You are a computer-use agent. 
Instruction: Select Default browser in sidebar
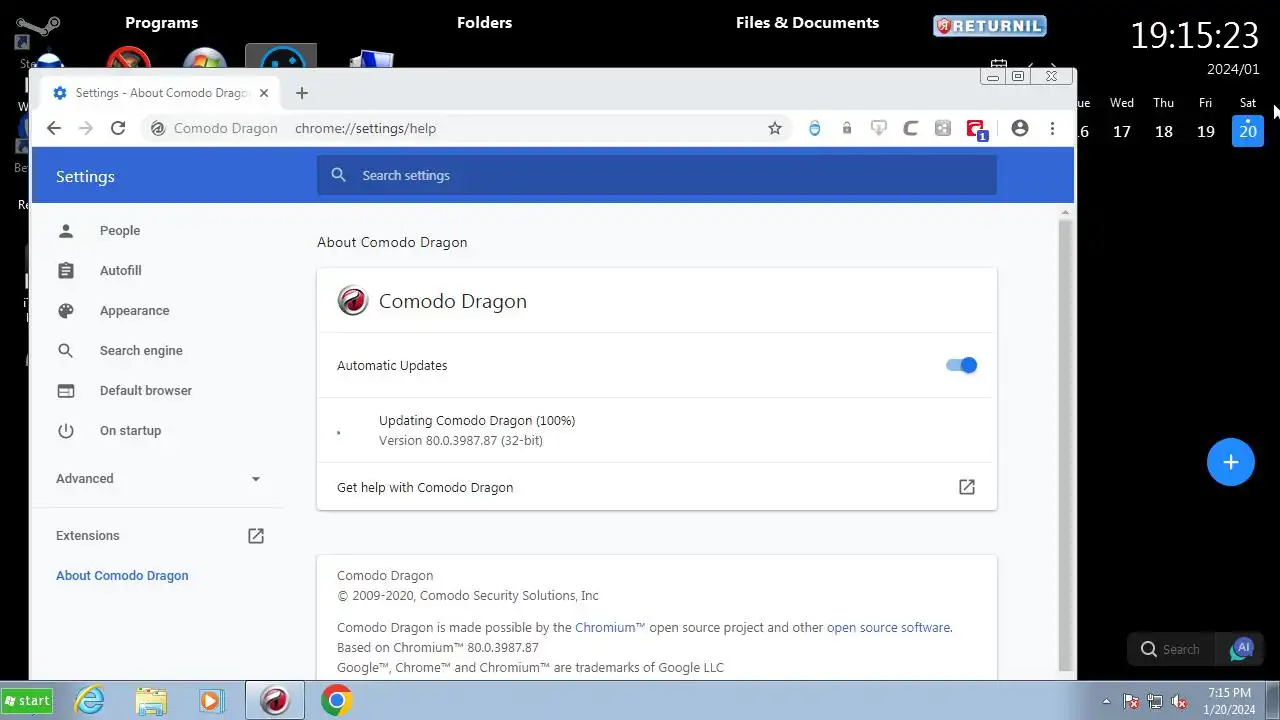pyautogui.click(x=146, y=391)
